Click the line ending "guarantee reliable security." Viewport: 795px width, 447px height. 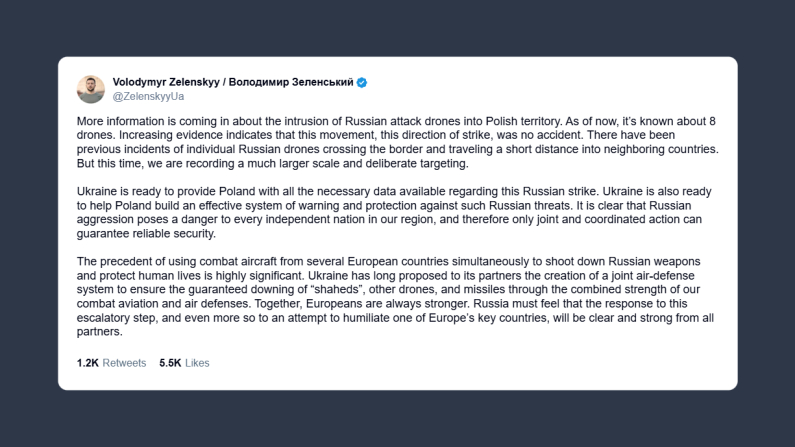coord(147,233)
